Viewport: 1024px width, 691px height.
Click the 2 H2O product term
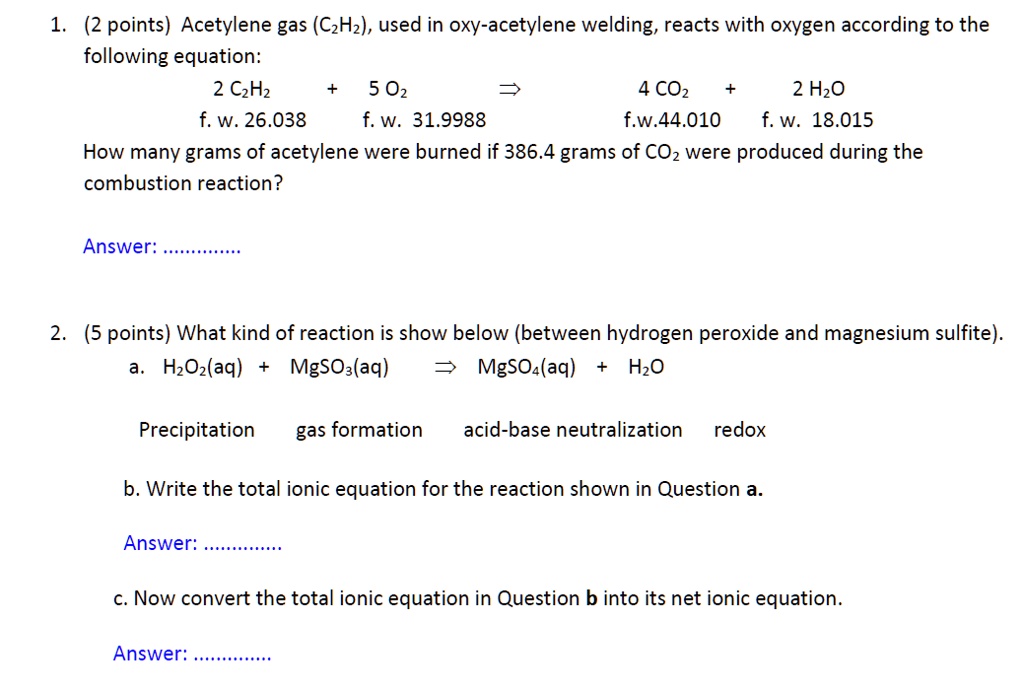point(820,88)
